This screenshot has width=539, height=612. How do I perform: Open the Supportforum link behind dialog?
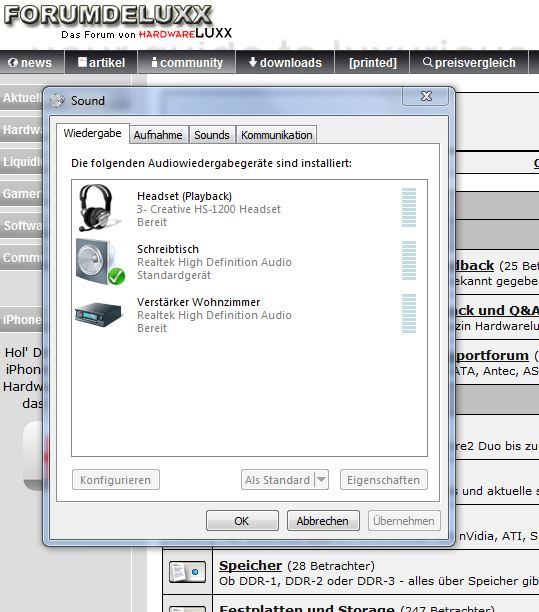(492, 356)
